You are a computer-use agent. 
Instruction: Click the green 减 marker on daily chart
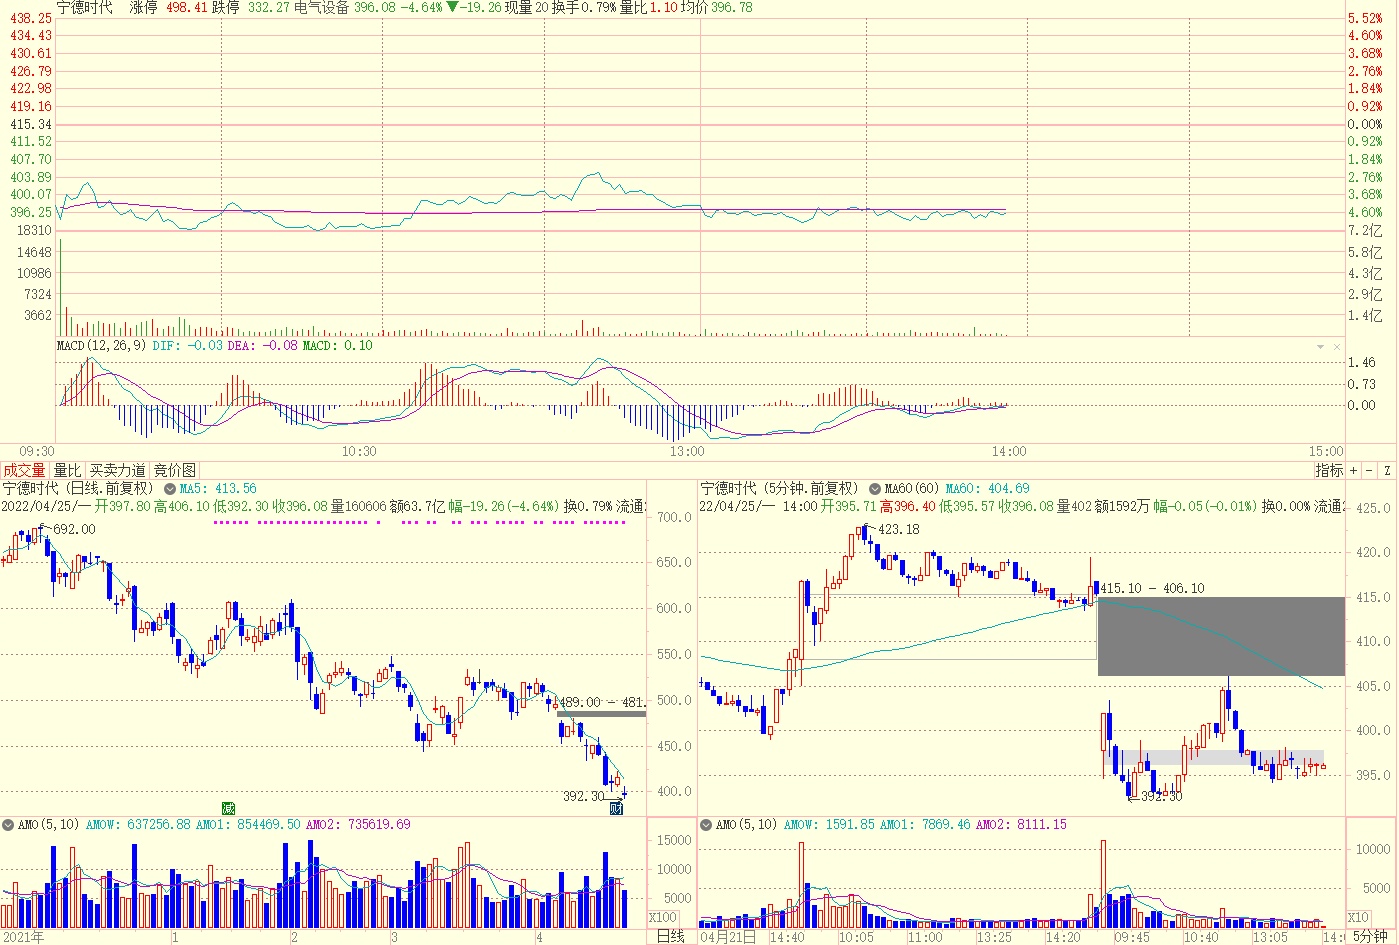[x=228, y=808]
